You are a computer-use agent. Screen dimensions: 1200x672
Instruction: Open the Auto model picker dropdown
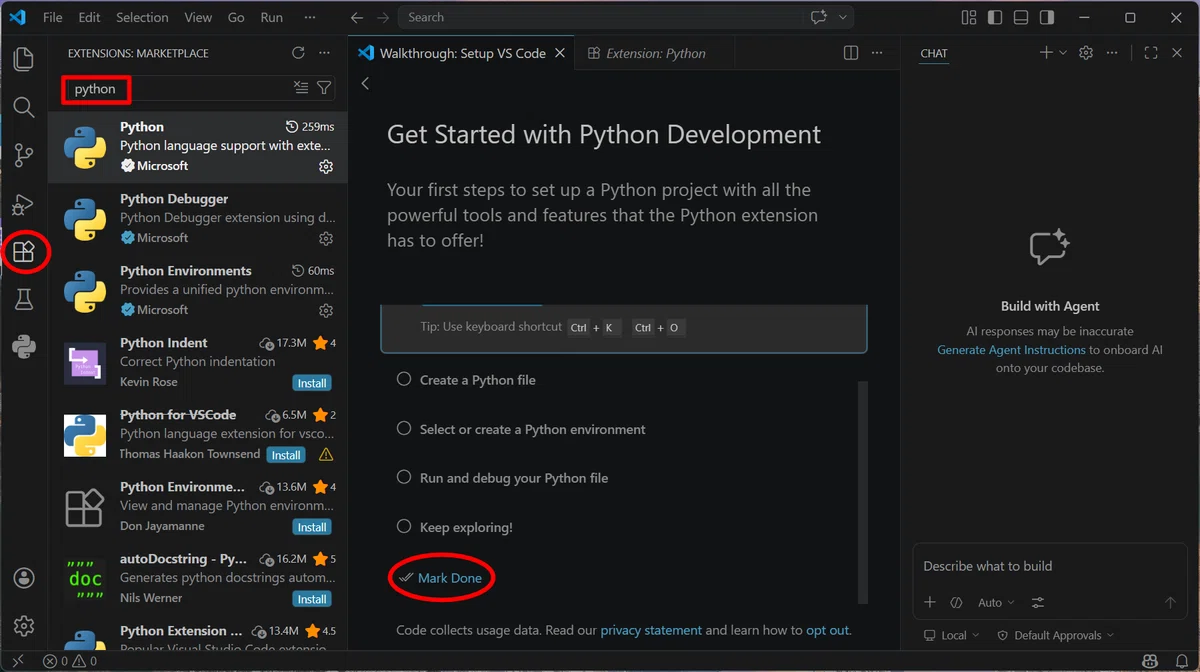pos(996,602)
